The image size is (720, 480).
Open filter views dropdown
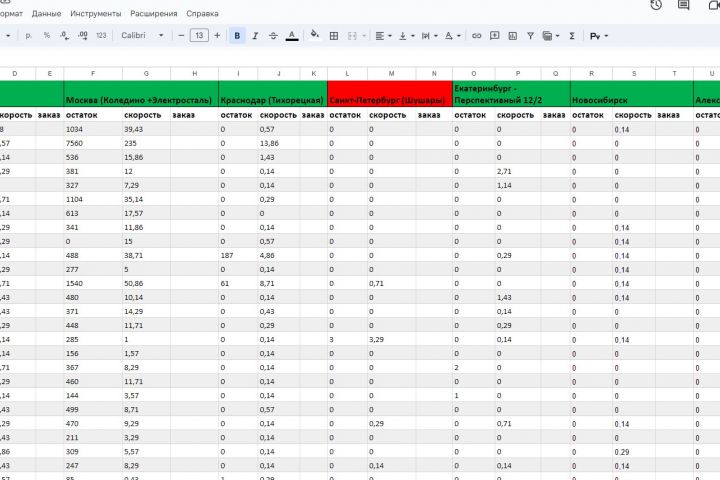click(x=551, y=35)
